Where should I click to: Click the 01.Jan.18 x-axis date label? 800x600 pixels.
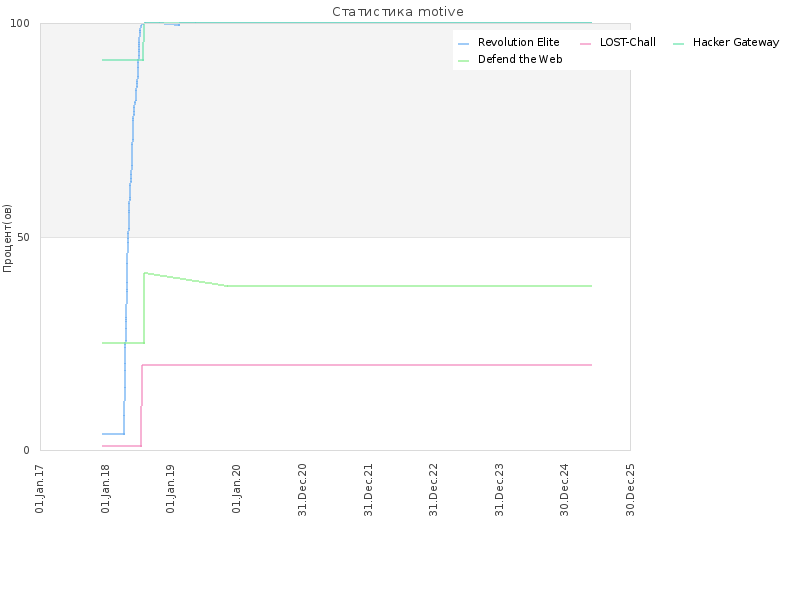(106, 488)
